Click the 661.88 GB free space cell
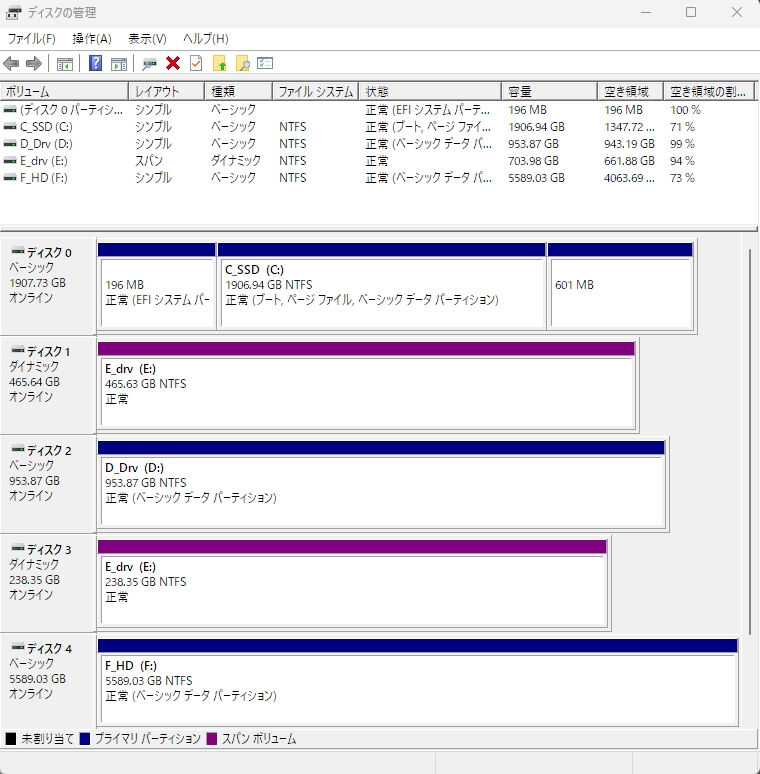Viewport: 760px width, 774px height. point(629,161)
